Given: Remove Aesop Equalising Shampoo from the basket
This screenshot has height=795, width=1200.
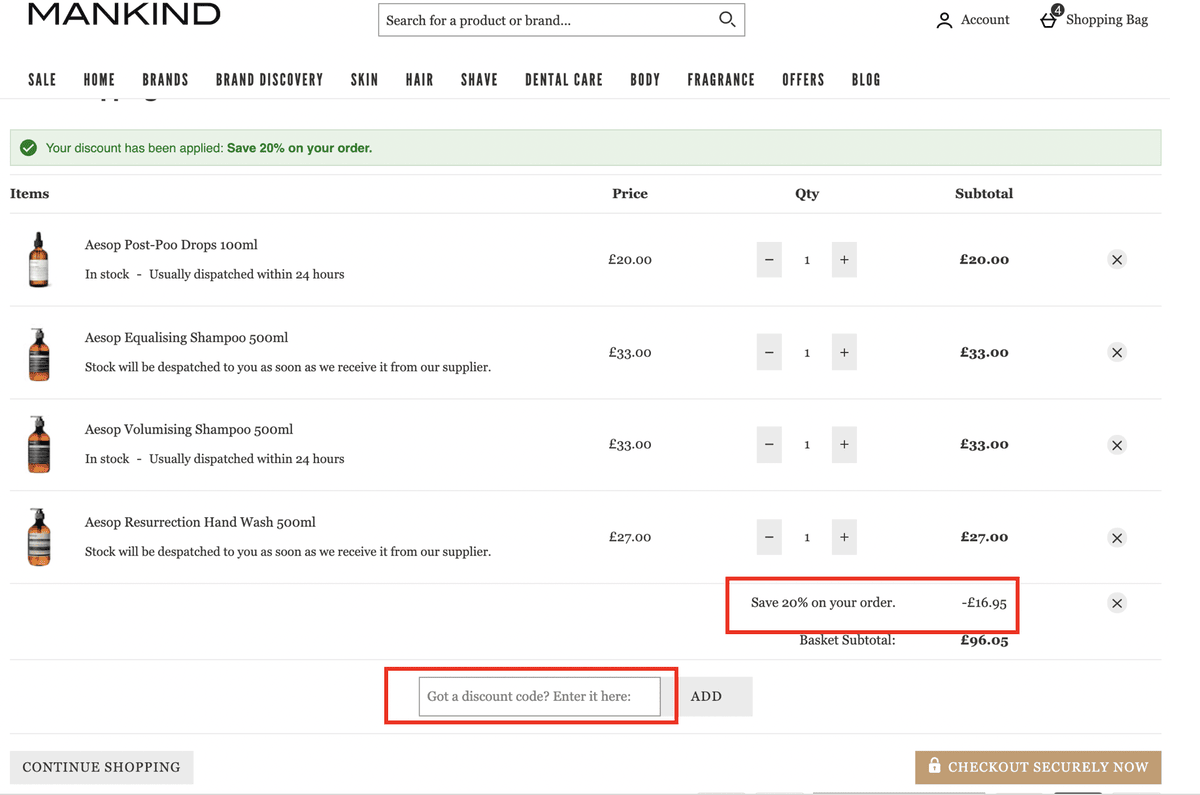Looking at the screenshot, I should coord(1117,353).
